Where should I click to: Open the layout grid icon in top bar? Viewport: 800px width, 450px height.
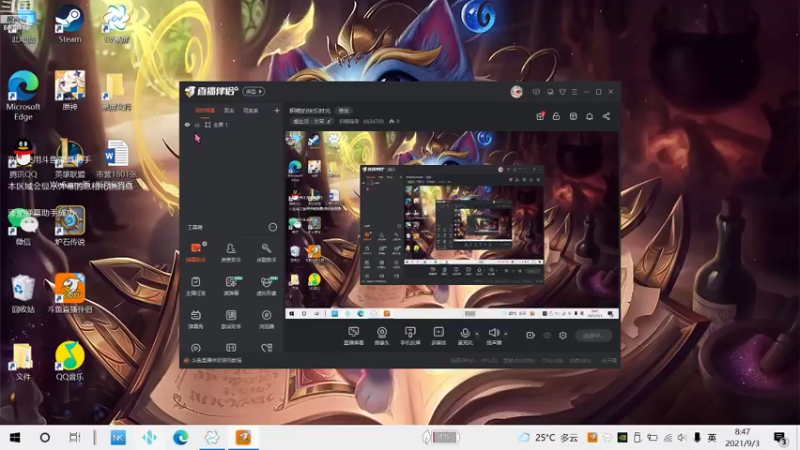click(573, 116)
